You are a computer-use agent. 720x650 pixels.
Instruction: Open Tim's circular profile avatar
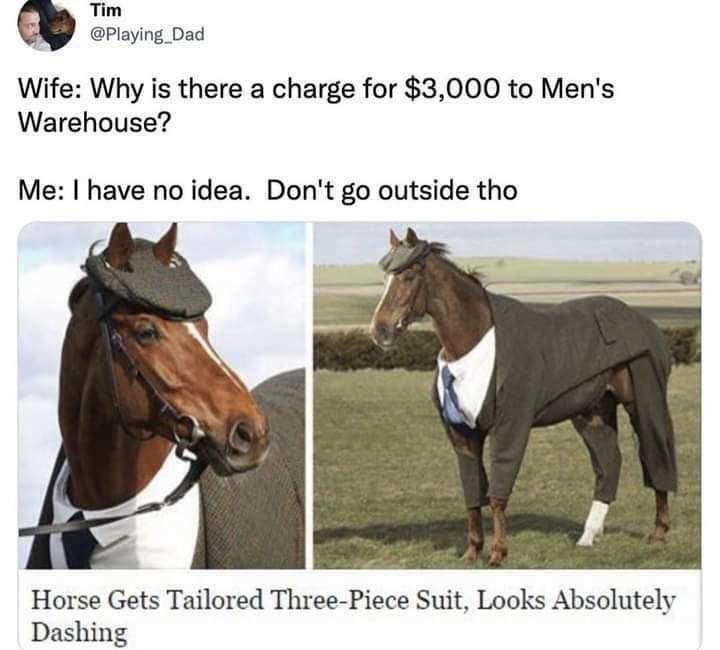point(46,24)
